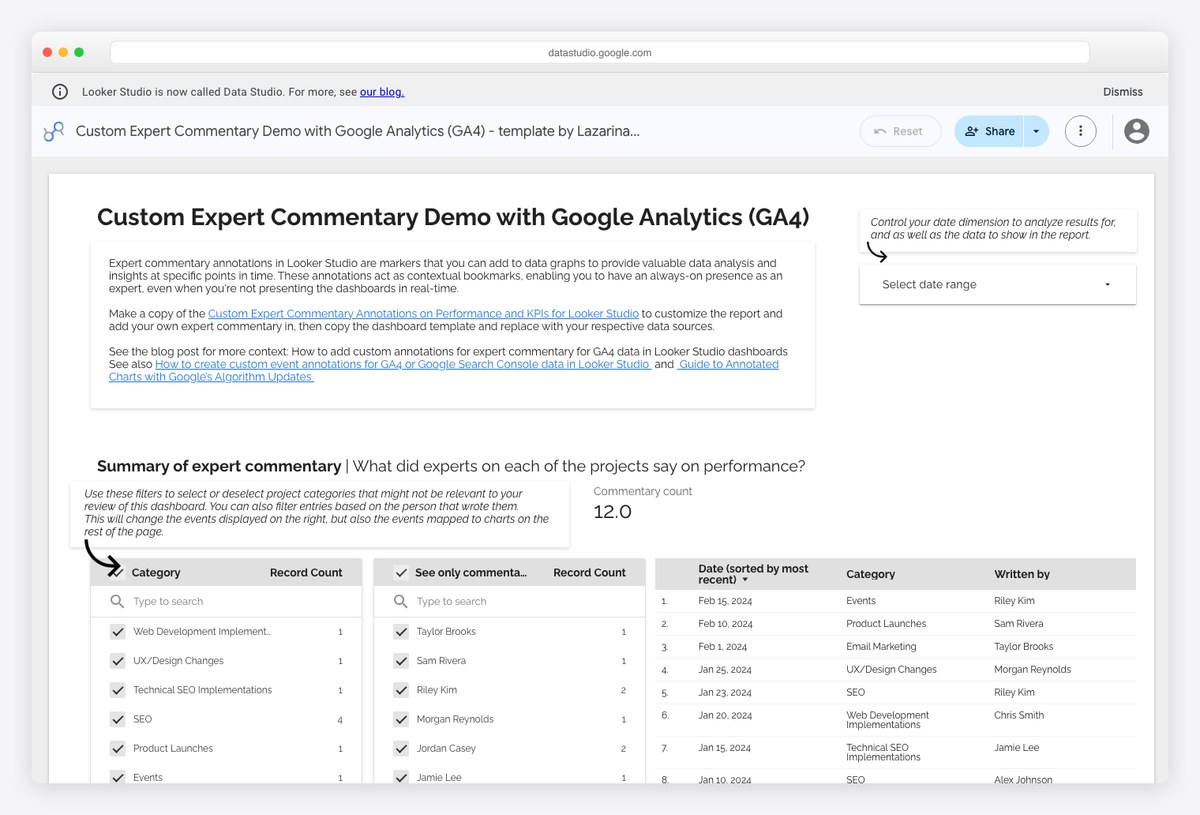Screen dimensions: 1200x815
Task: Uncheck Technical SEO Implementations category
Action: (117, 690)
